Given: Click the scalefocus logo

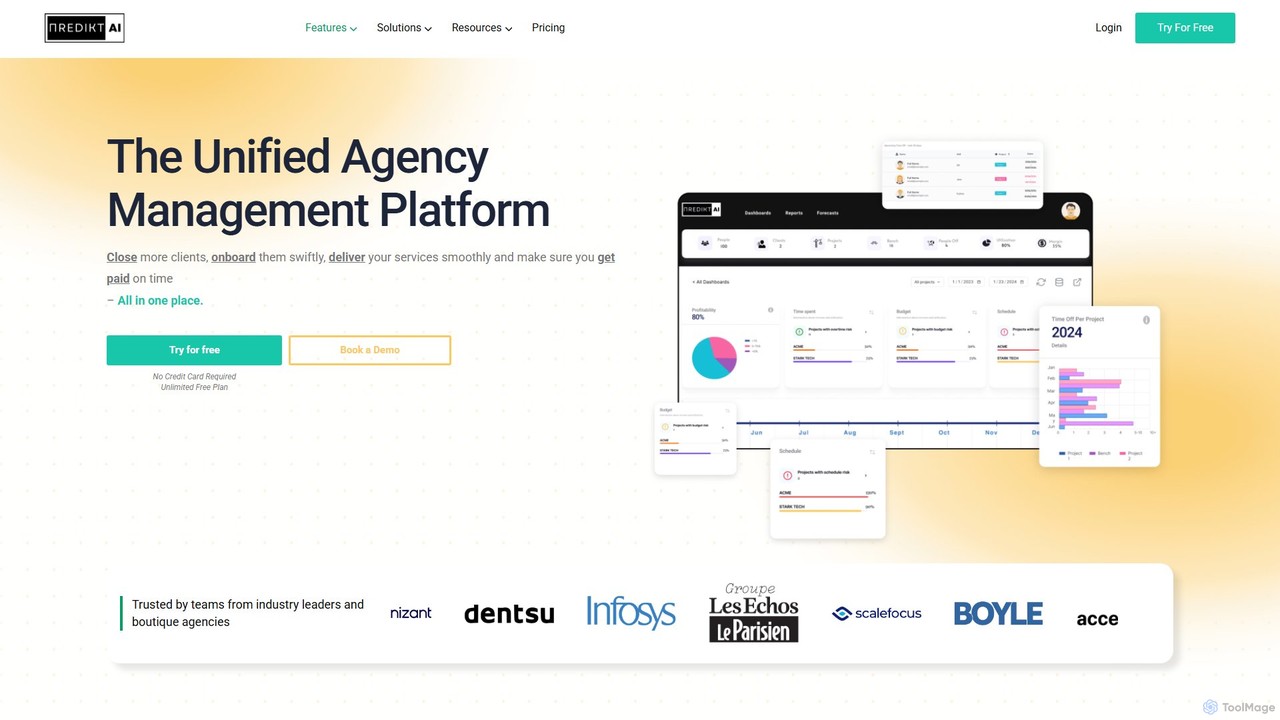Looking at the screenshot, I should (x=877, y=613).
